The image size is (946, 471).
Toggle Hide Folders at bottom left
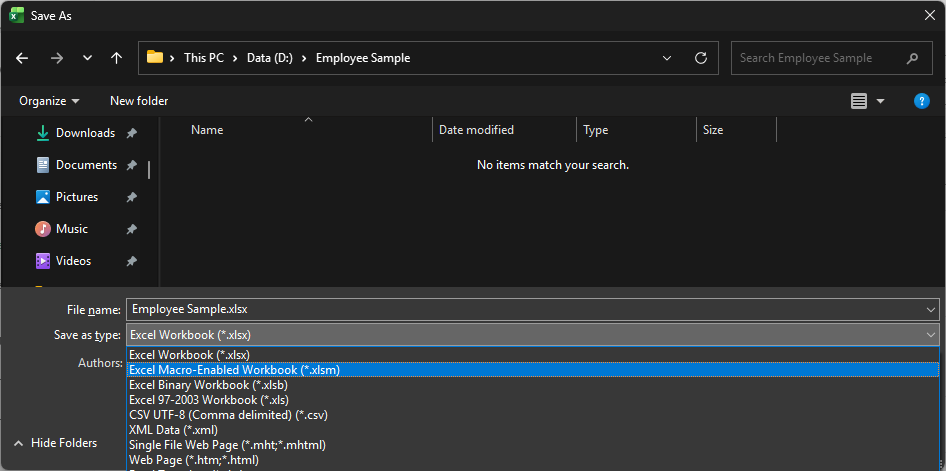coord(55,443)
